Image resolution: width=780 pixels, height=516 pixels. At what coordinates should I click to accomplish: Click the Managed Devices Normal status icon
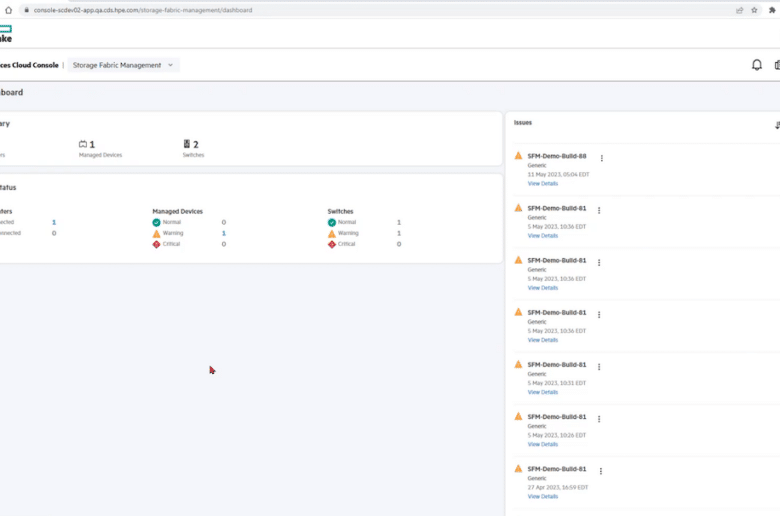pos(156,222)
